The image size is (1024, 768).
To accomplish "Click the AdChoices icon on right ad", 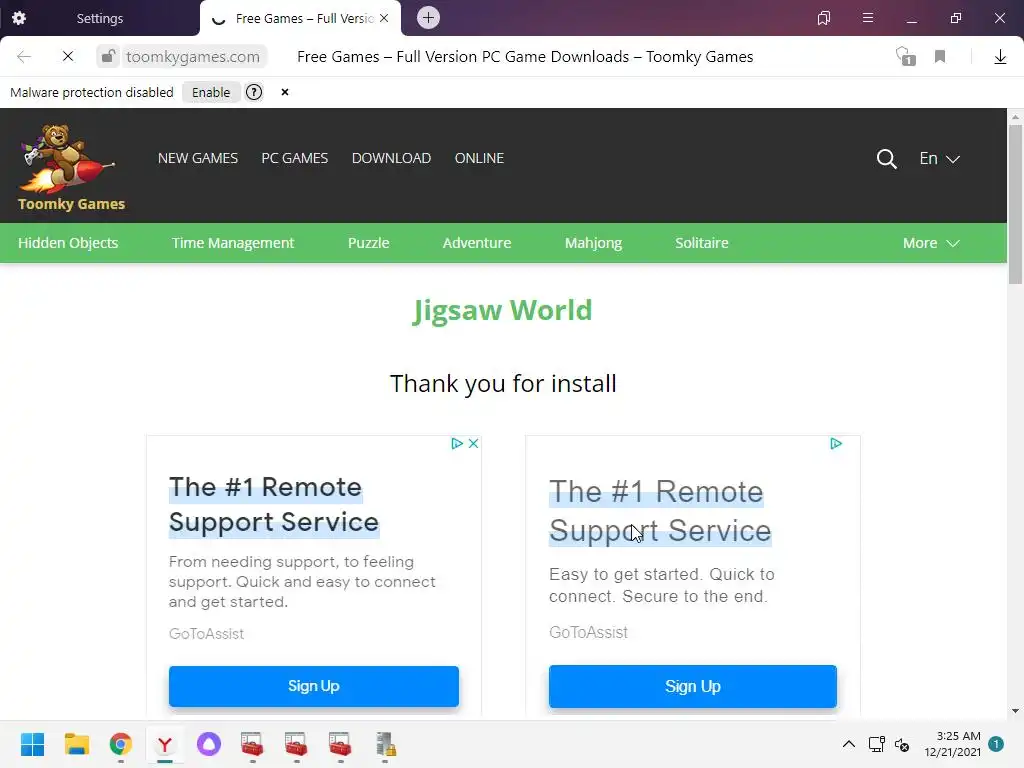I will click(836, 443).
